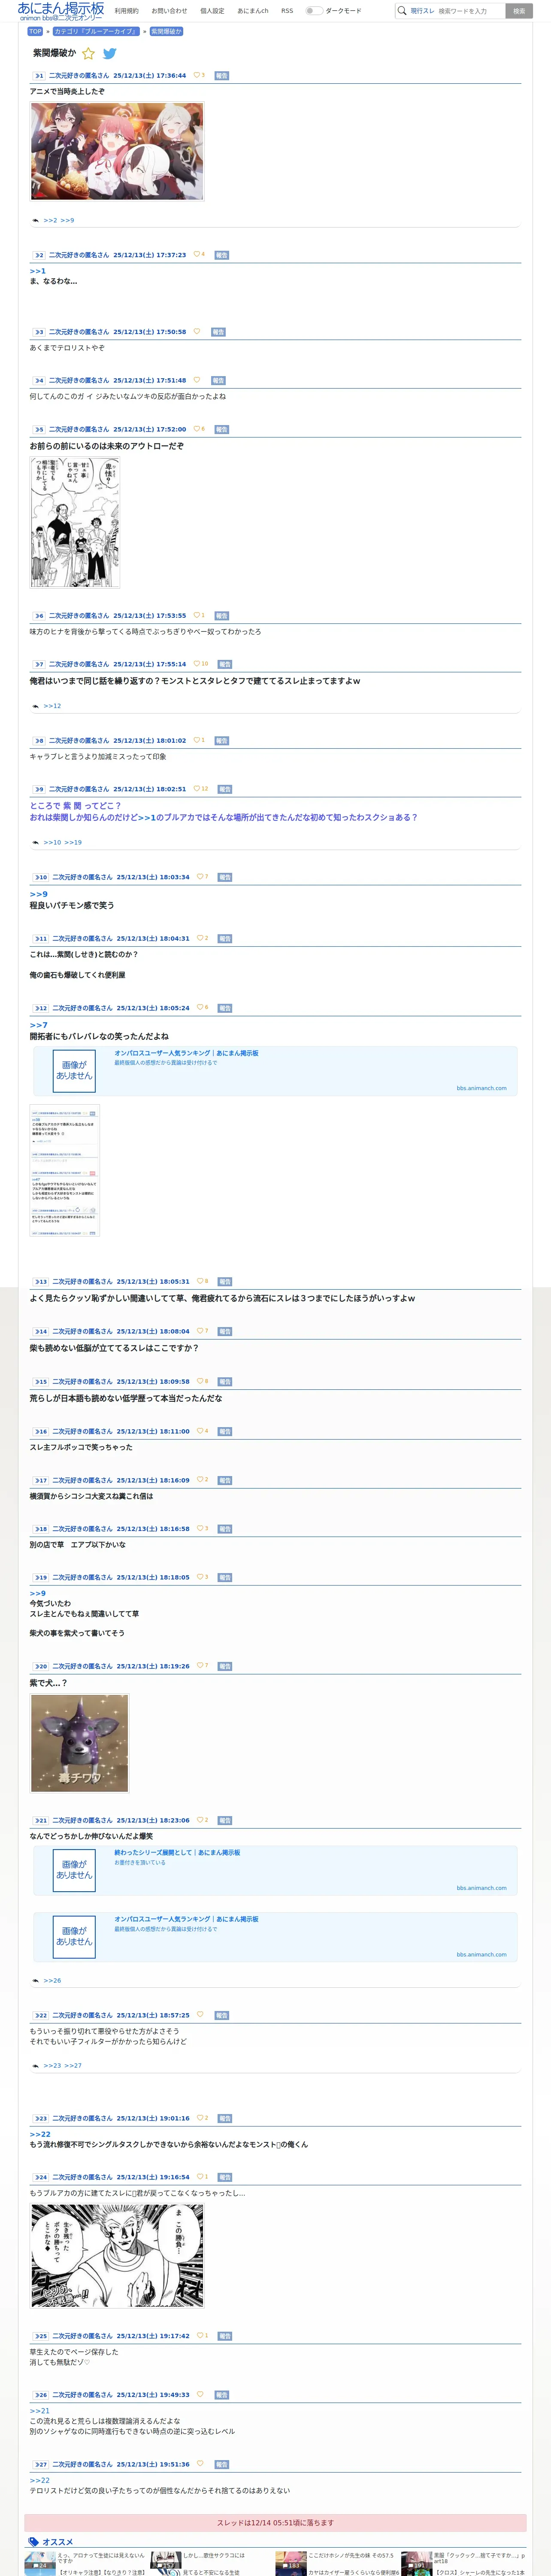
Task: Click 紫関爆破か breadcrumb tag
Action: click(x=166, y=31)
